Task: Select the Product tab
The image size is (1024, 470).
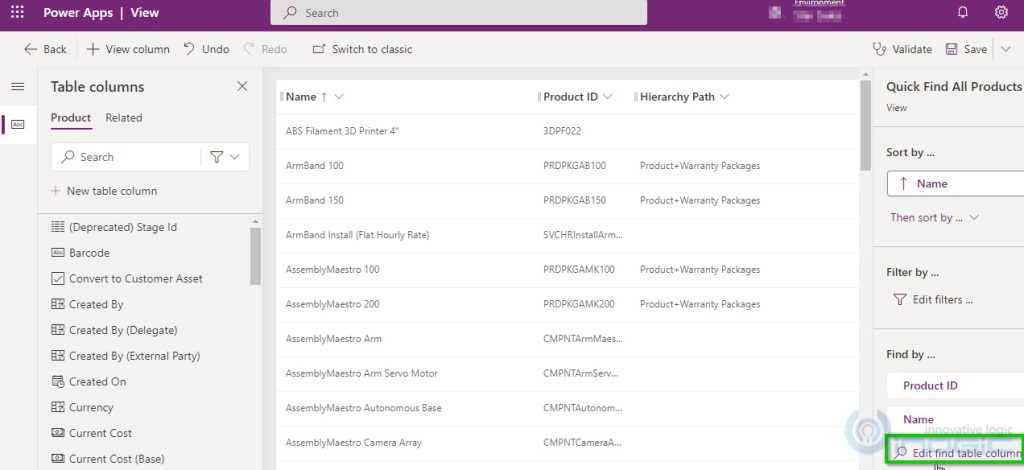Action: coord(71,118)
